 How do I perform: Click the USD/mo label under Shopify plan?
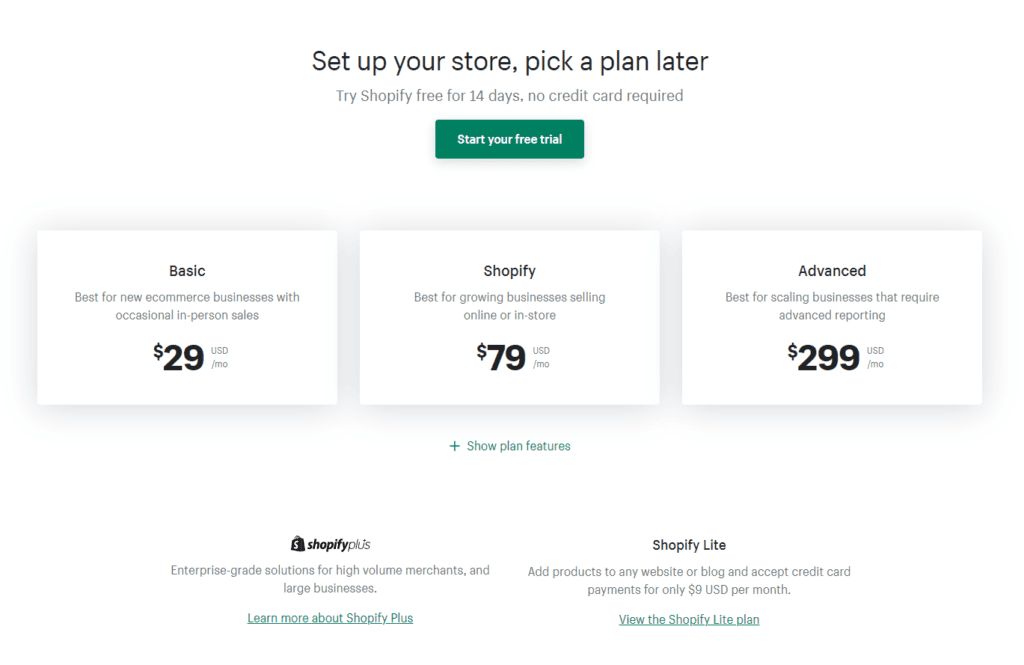click(x=540, y=357)
